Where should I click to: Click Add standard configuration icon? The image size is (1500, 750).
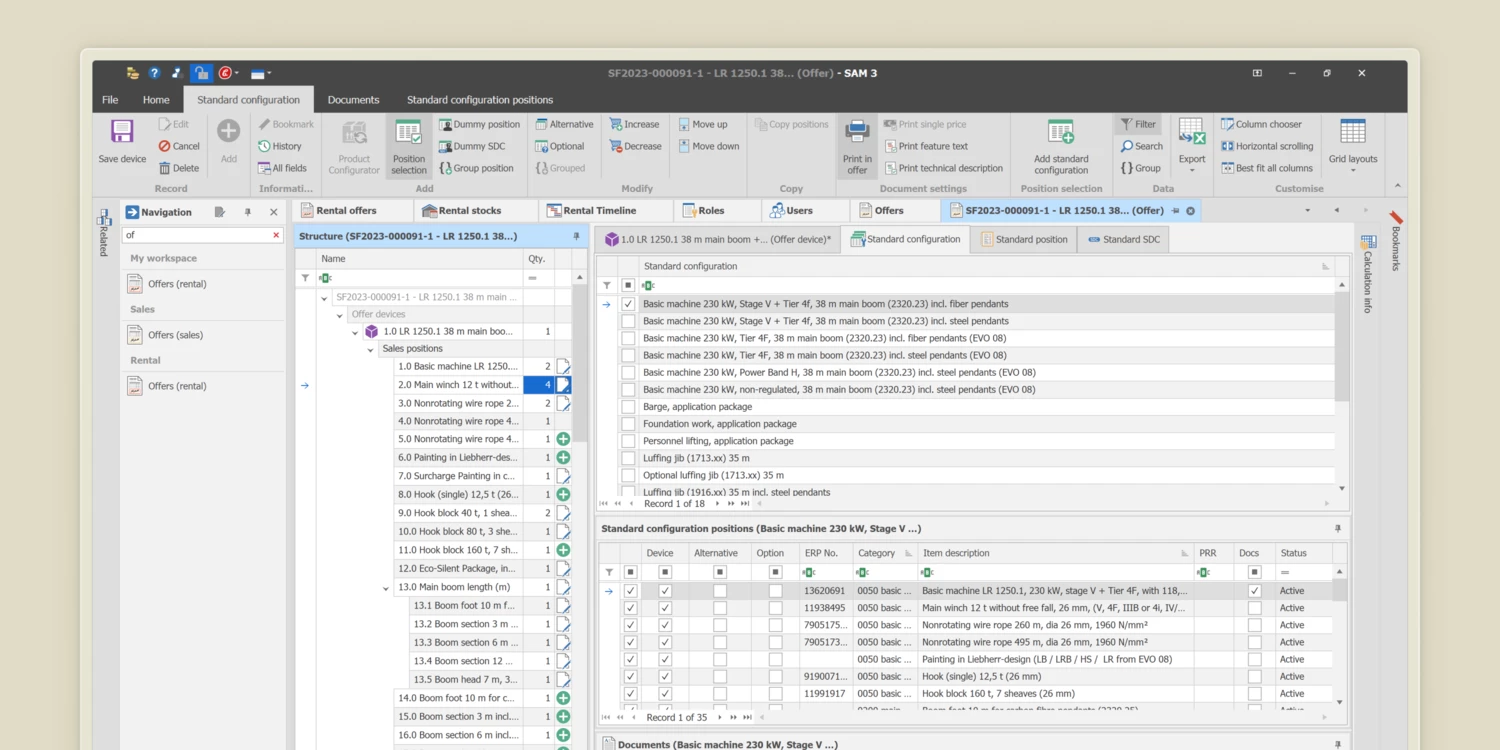1061,133
